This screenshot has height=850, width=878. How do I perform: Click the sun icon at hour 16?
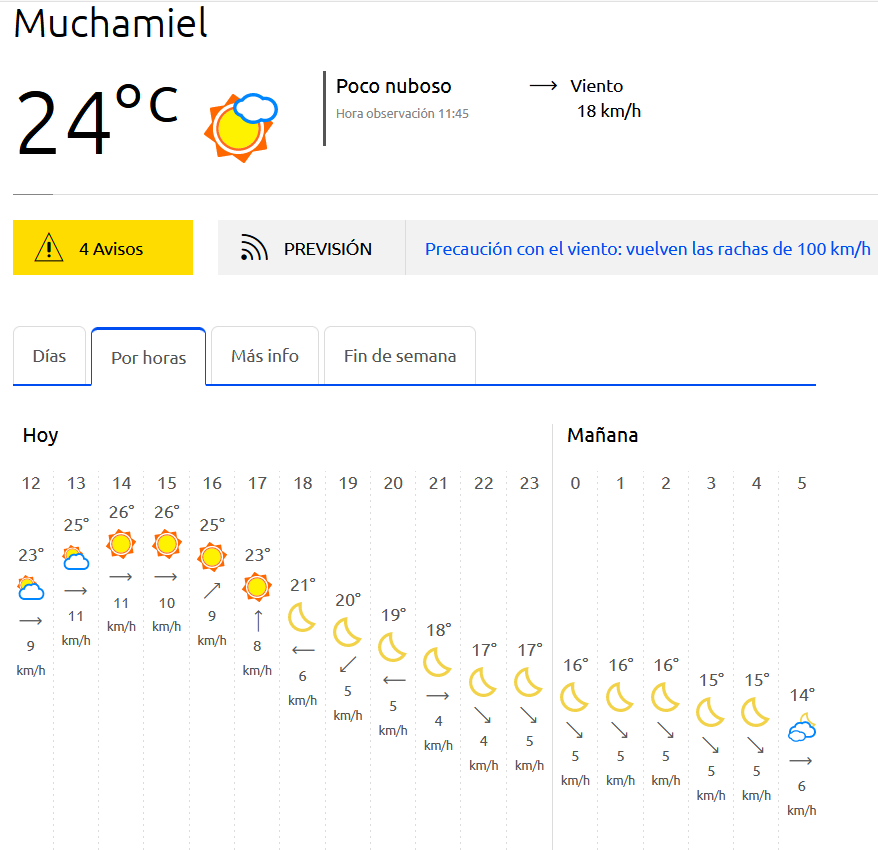point(211,557)
